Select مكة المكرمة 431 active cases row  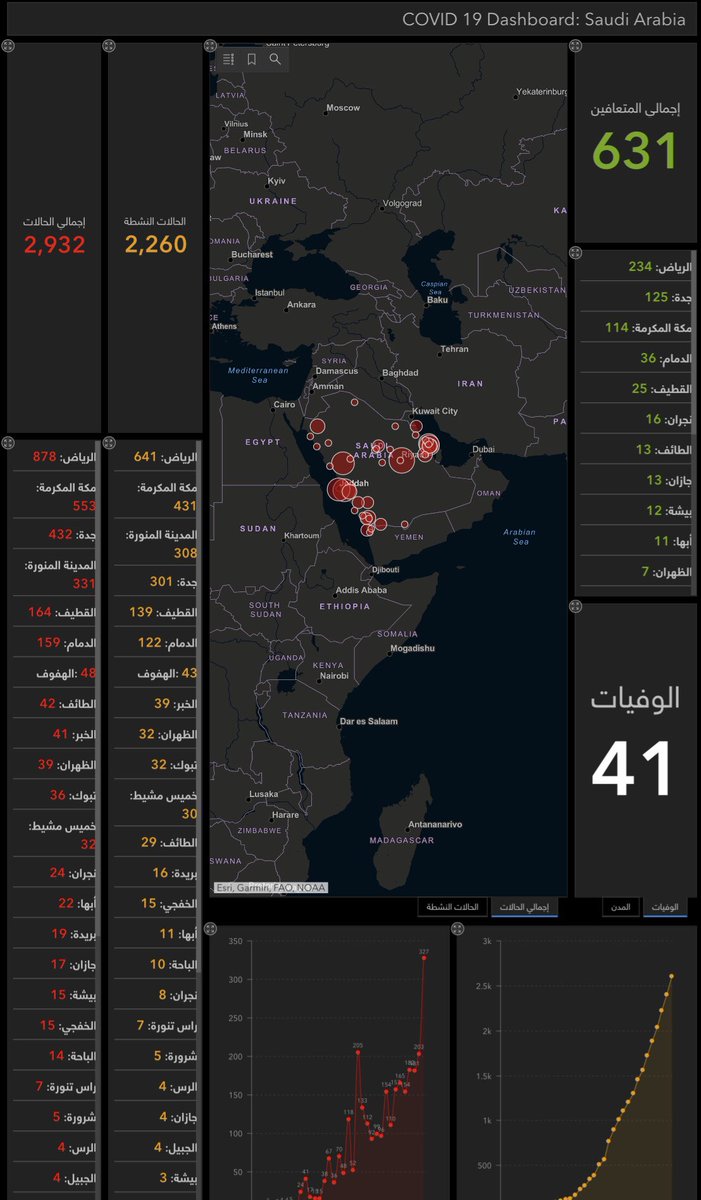(x=156, y=496)
